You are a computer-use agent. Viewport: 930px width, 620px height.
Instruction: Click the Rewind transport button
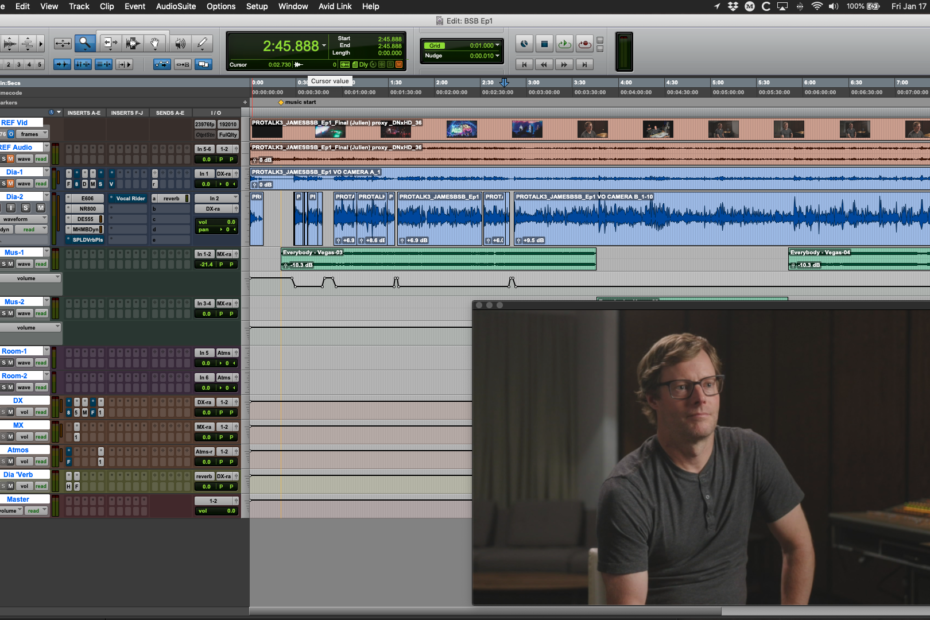[544, 64]
